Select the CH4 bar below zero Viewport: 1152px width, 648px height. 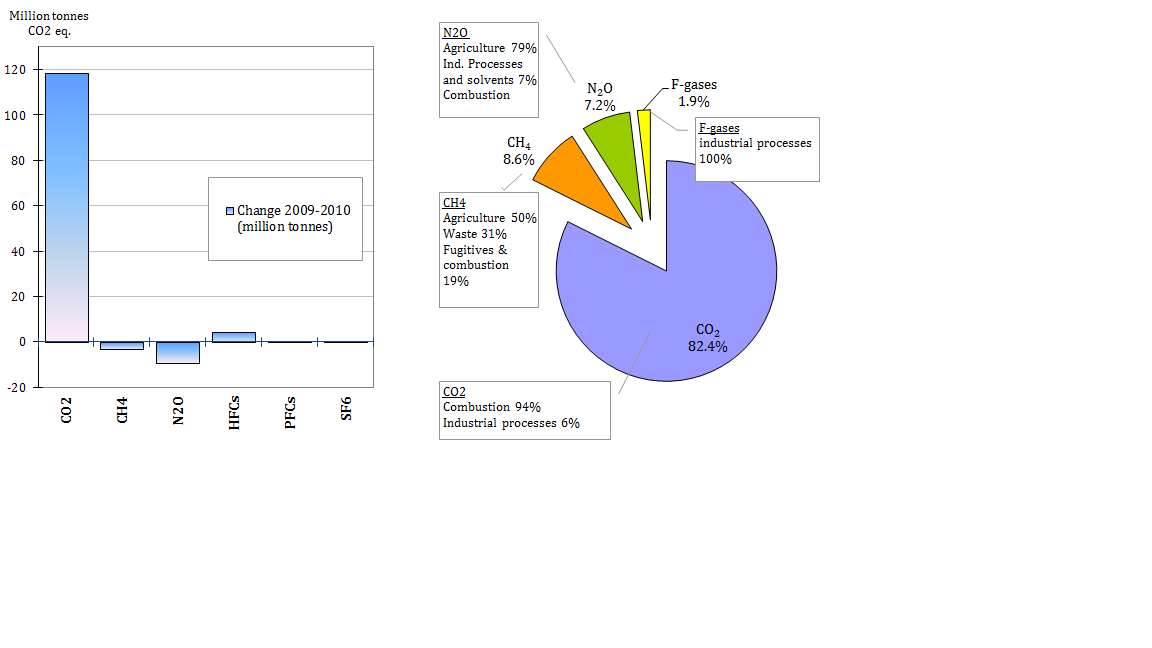click(x=122, y=345)
